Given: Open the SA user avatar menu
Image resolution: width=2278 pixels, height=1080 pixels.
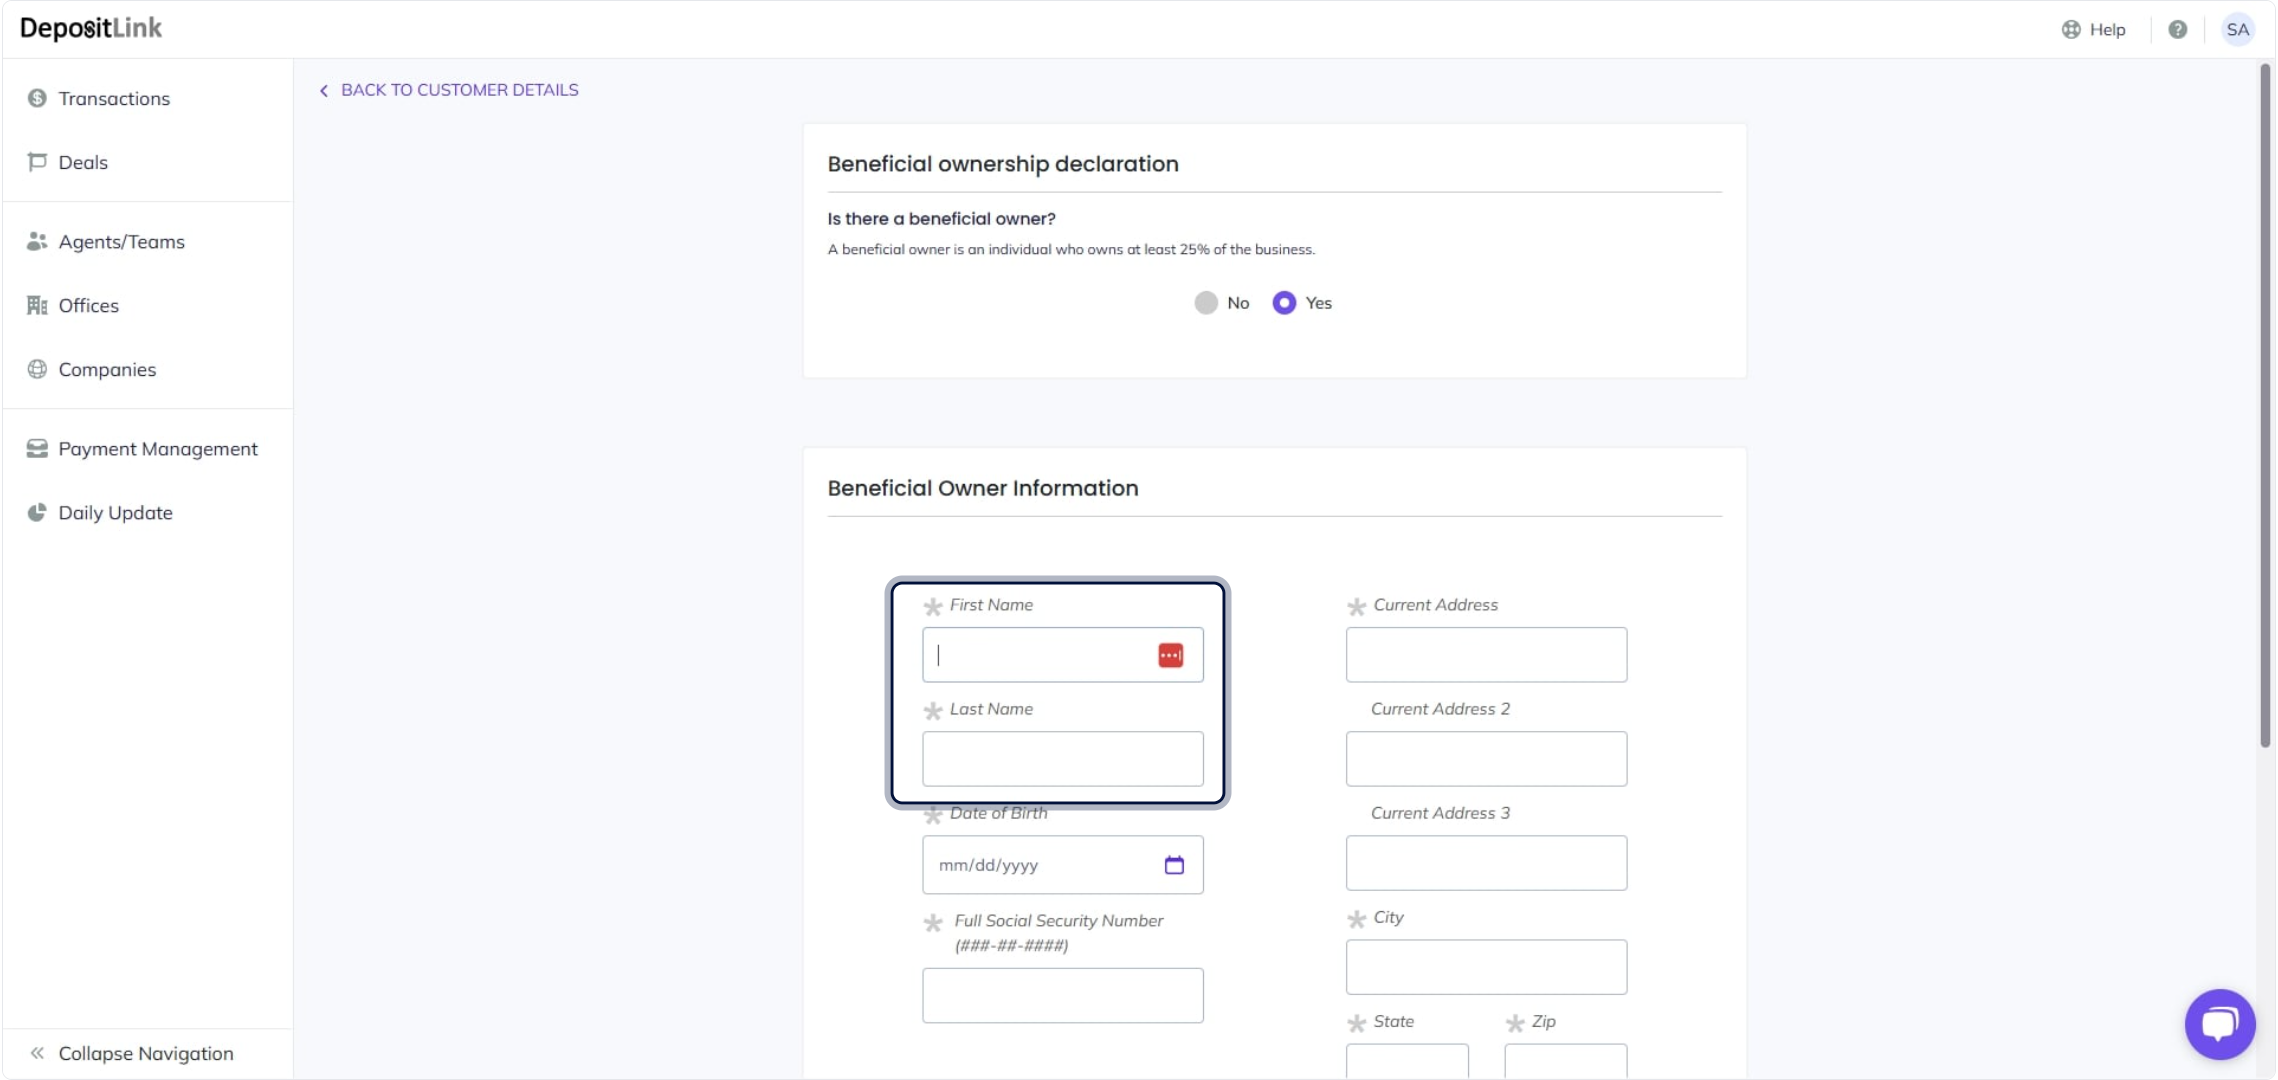Looking at the screenshot, I should (2238, 30).
